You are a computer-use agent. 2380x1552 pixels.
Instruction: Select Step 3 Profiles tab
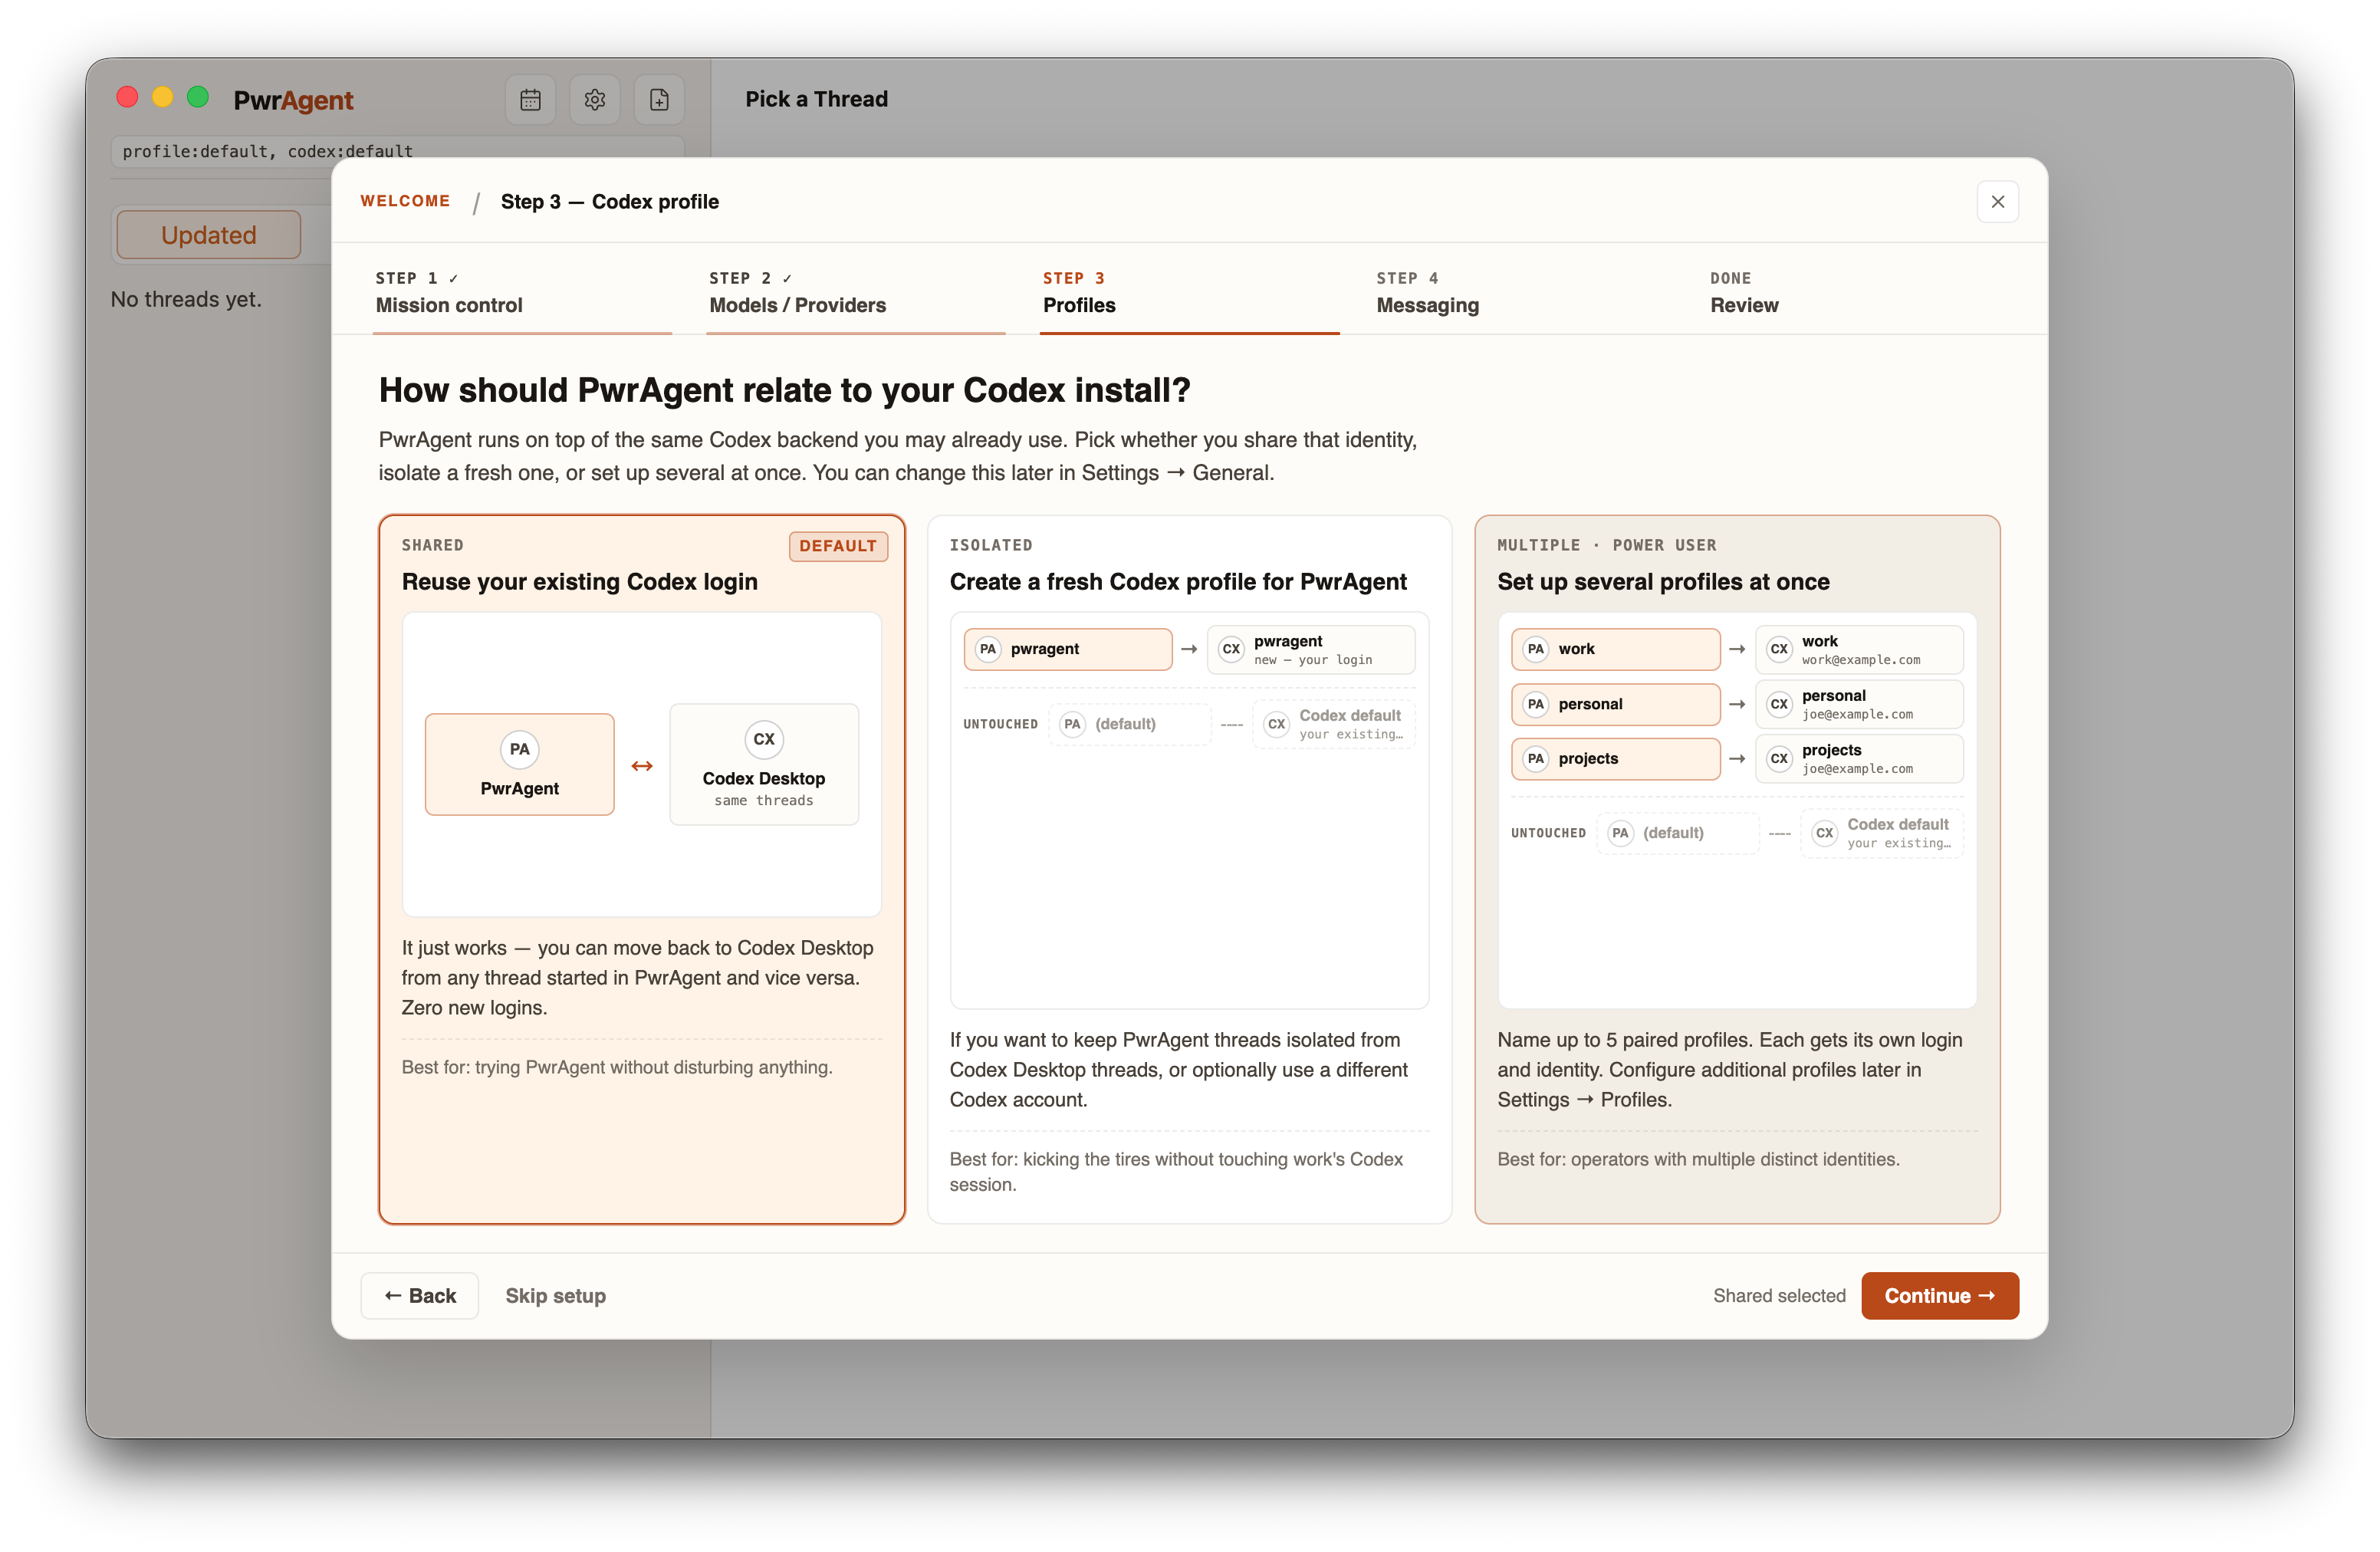tap(1189, 293)
